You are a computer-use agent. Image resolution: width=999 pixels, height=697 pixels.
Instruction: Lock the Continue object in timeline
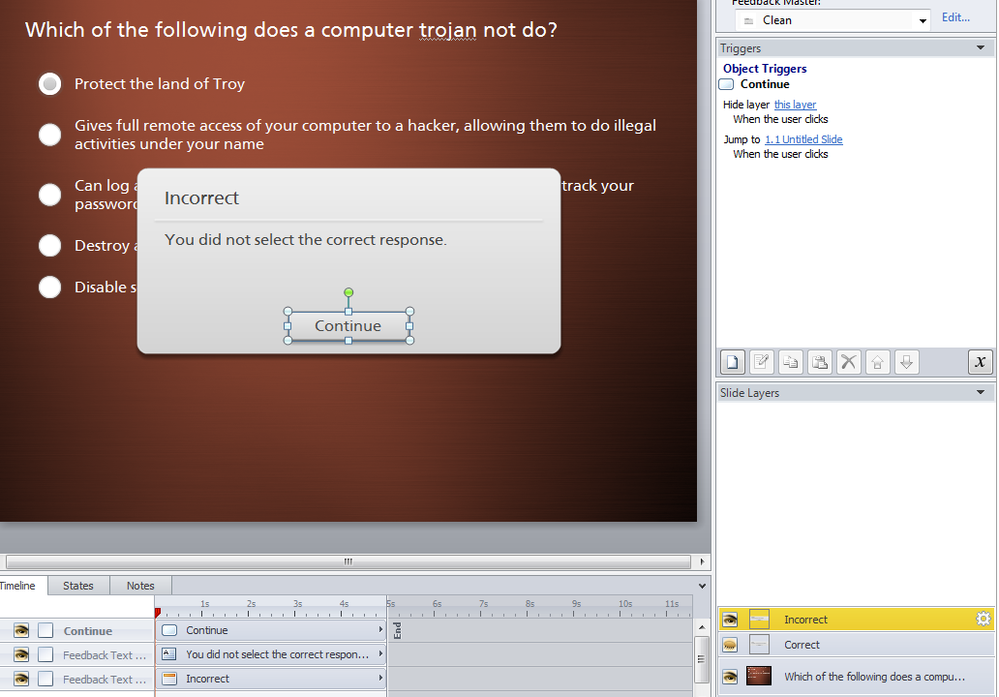45,631
